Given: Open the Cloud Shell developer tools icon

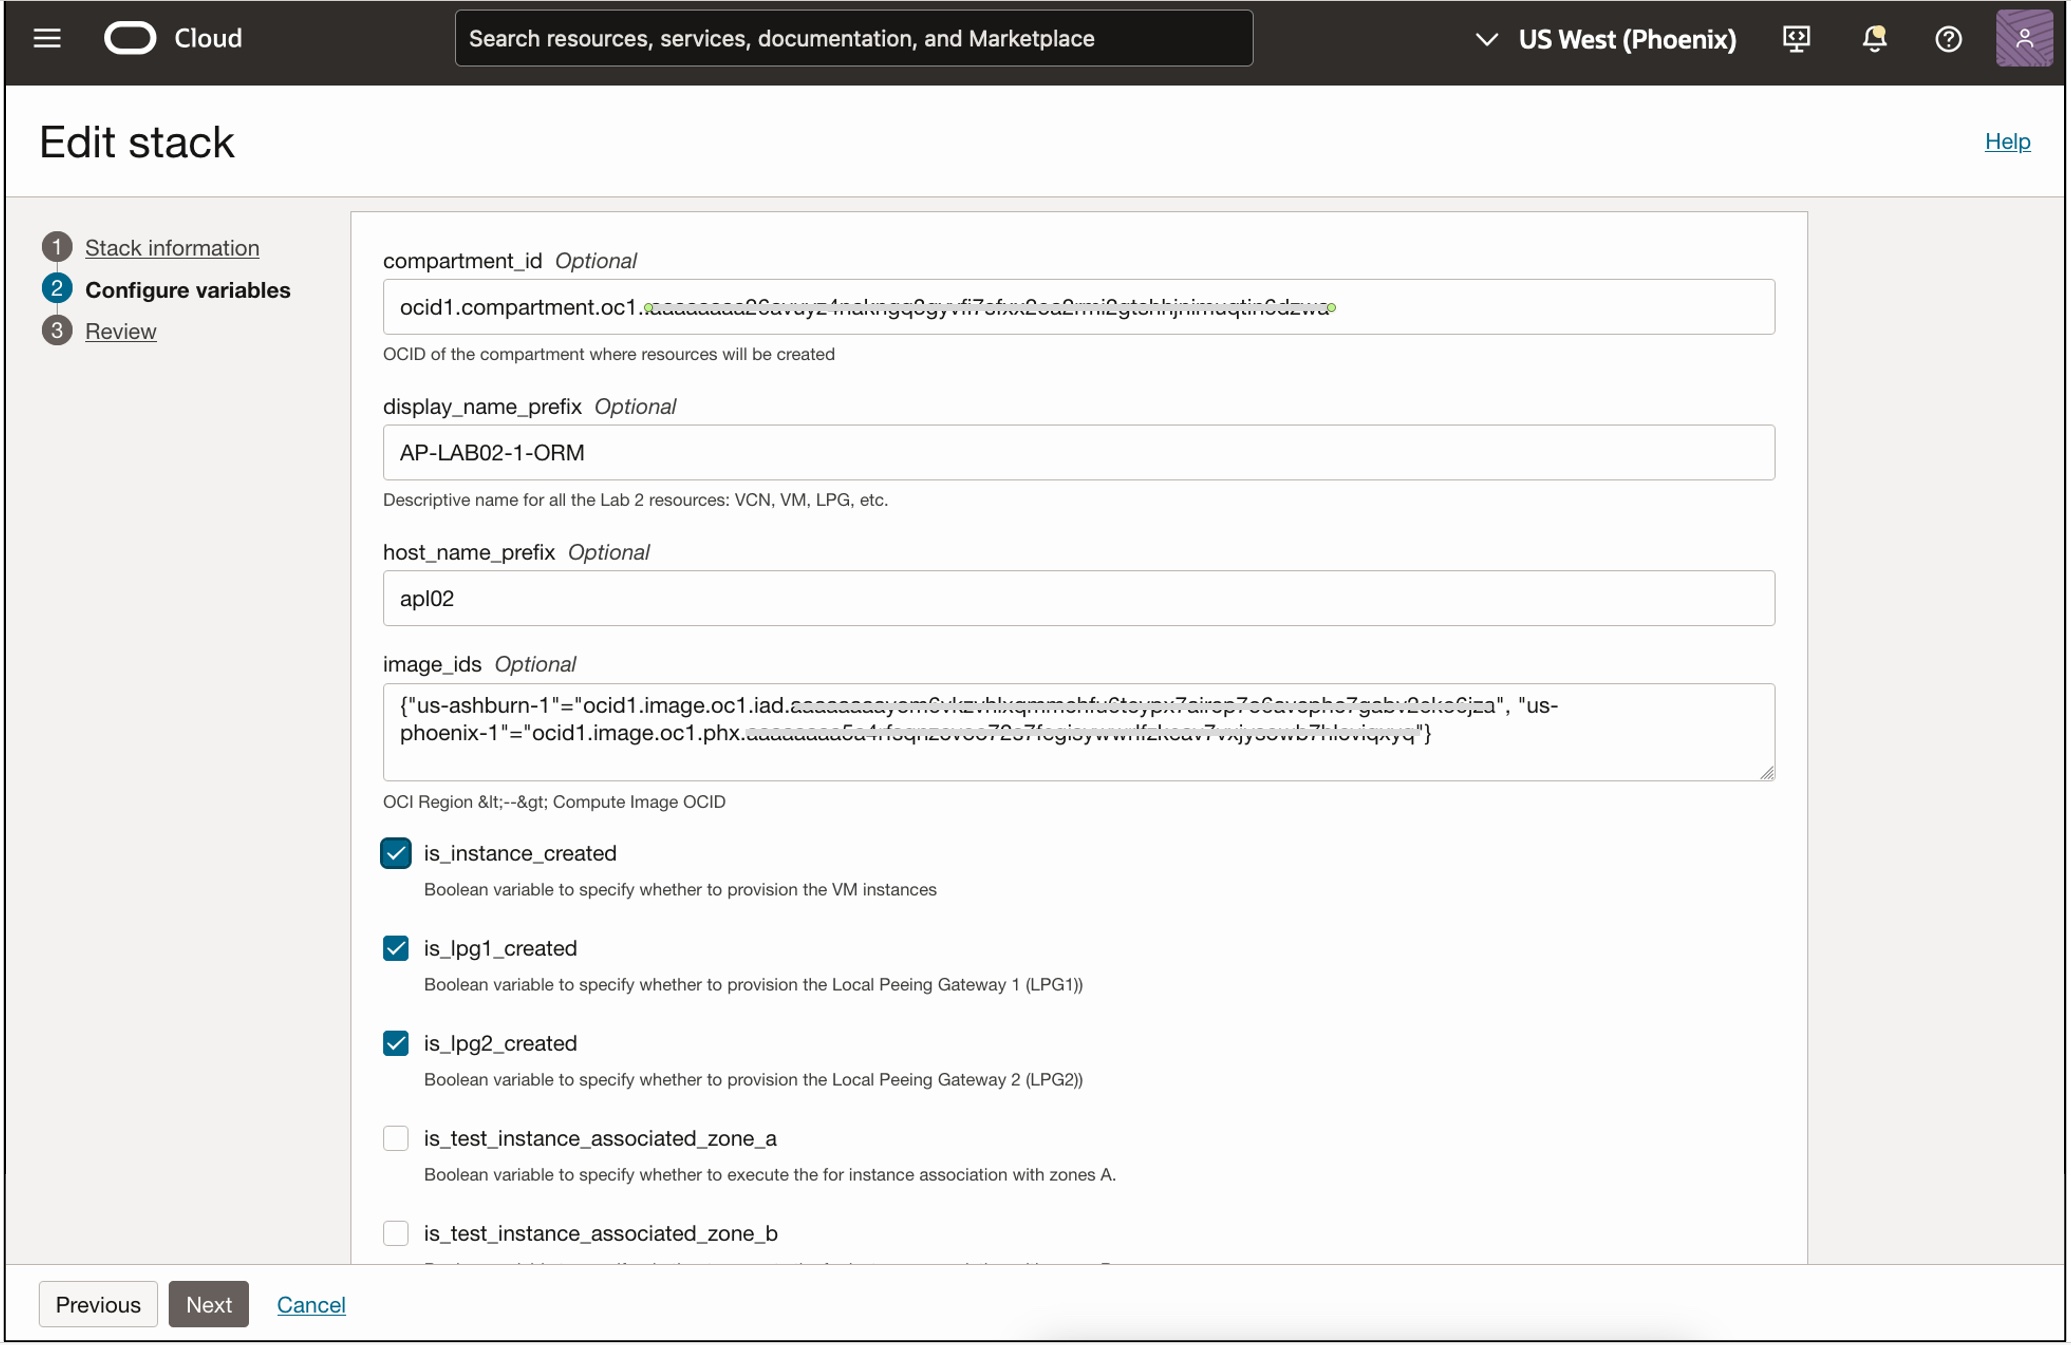Looking at the screenshot, I should point(1796,38).
